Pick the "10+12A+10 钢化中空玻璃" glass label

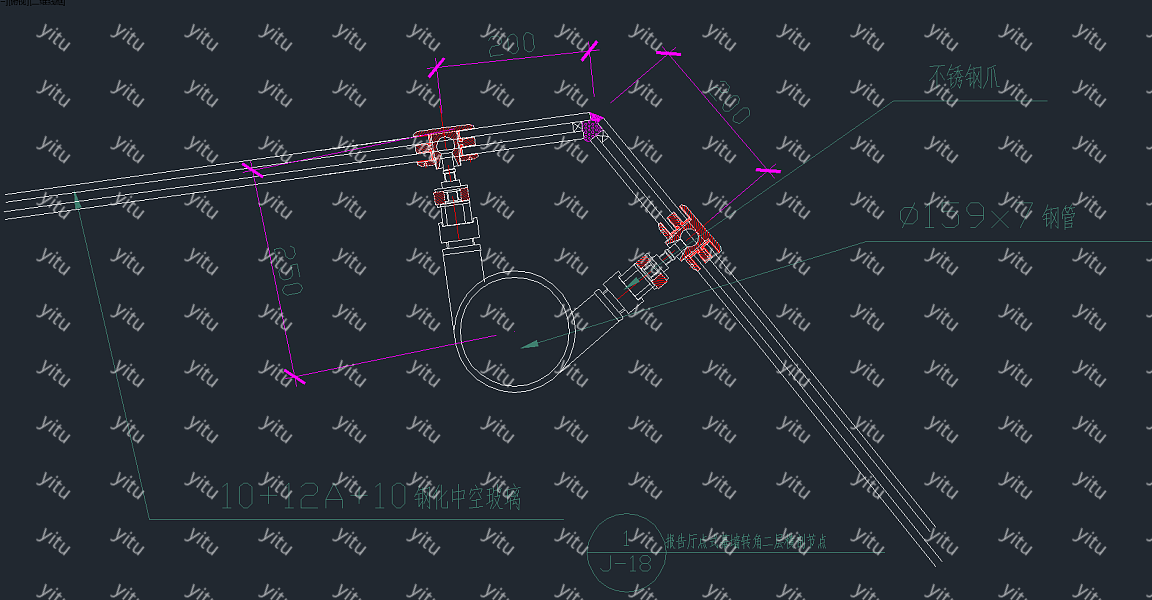371,497
